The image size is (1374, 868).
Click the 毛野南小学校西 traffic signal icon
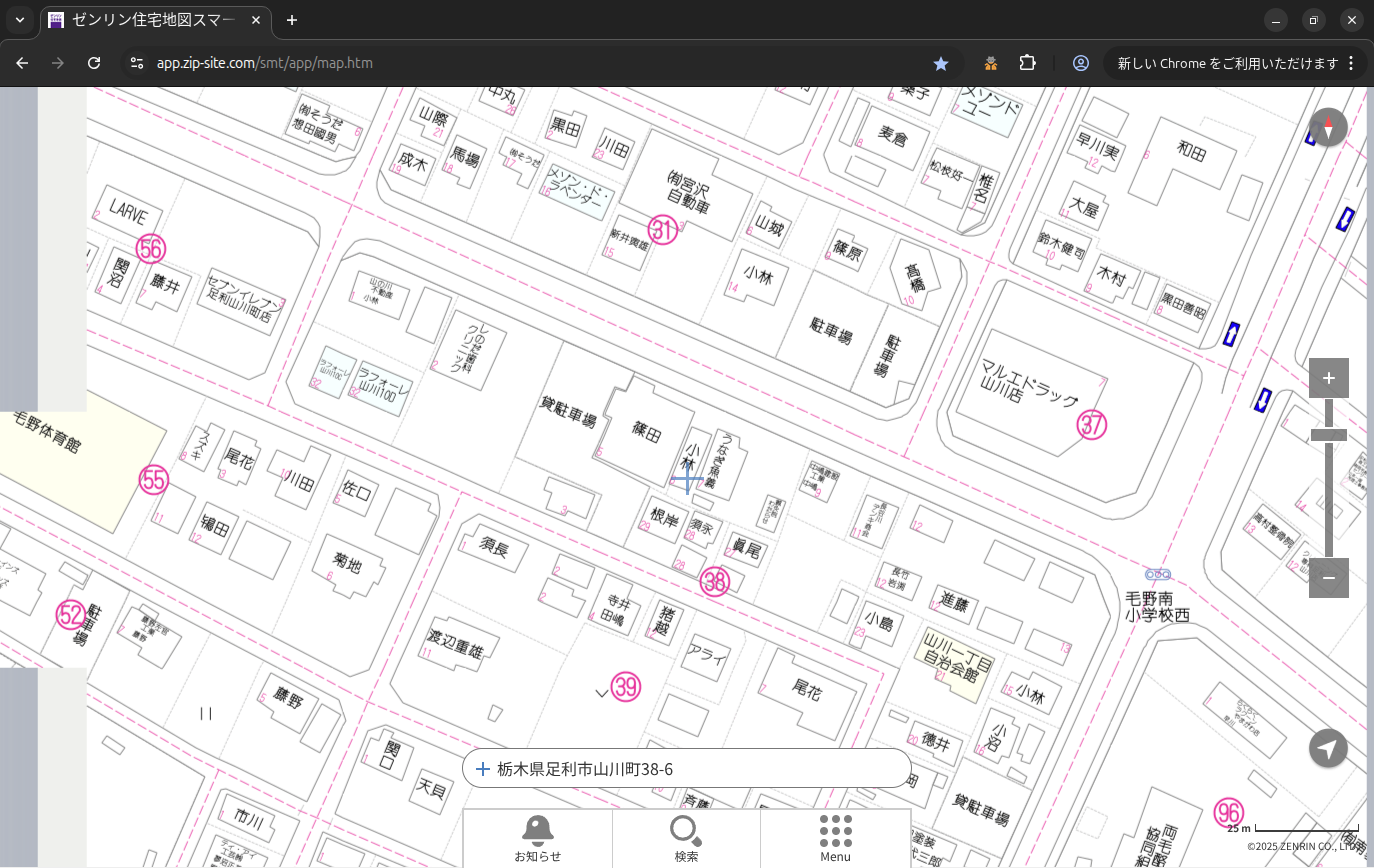pos(1158,574)
